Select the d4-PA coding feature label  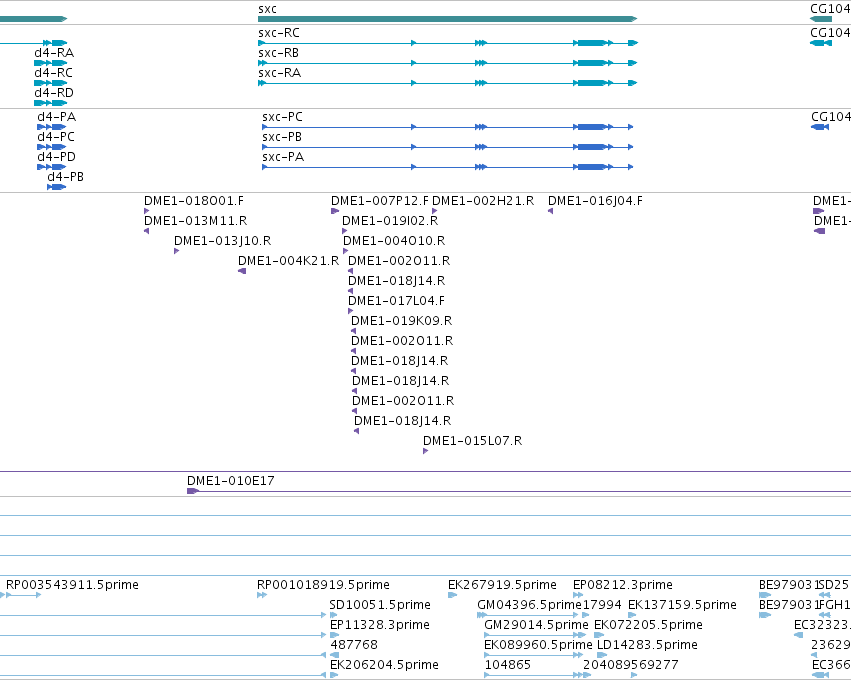point(56,117)
